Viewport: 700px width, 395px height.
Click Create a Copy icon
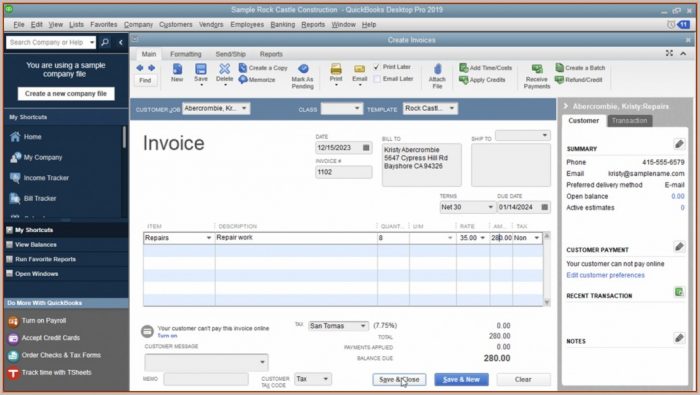click(263, 68)
